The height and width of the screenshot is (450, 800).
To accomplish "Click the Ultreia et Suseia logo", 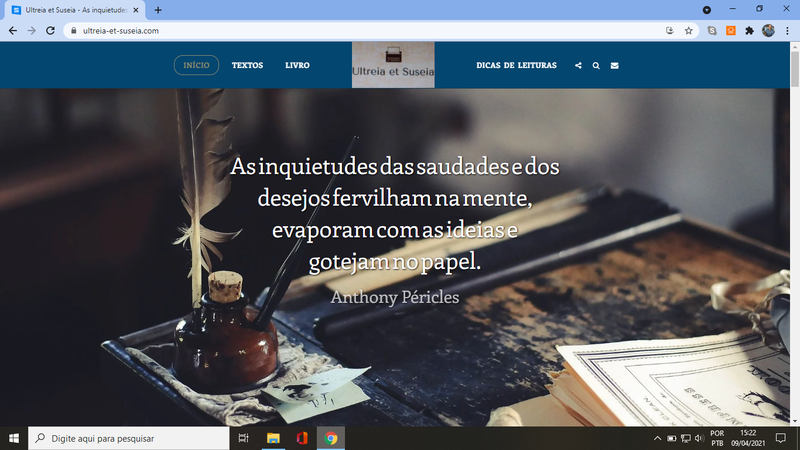I will coord(393,65).
